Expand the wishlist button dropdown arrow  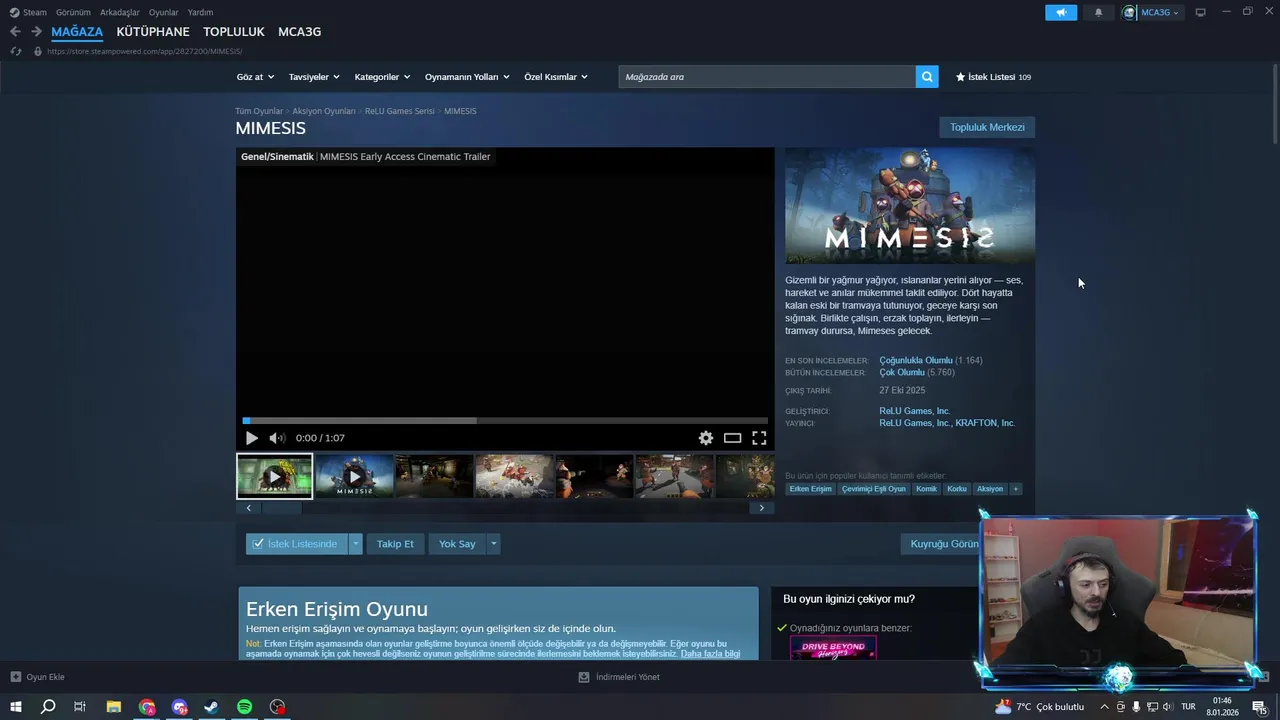[355, 544]
